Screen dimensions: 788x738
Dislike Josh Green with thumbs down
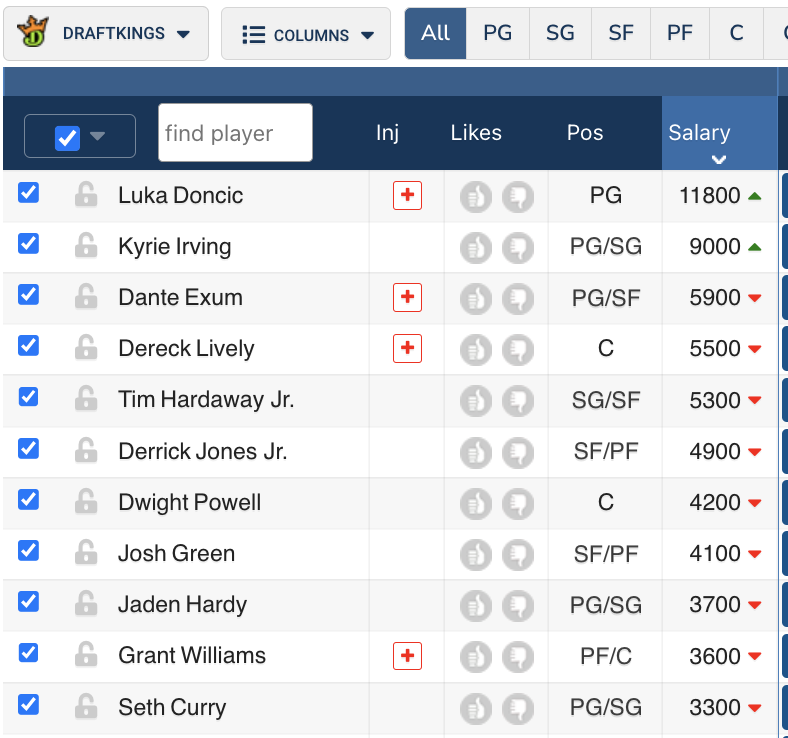click(x=518, y=555)
